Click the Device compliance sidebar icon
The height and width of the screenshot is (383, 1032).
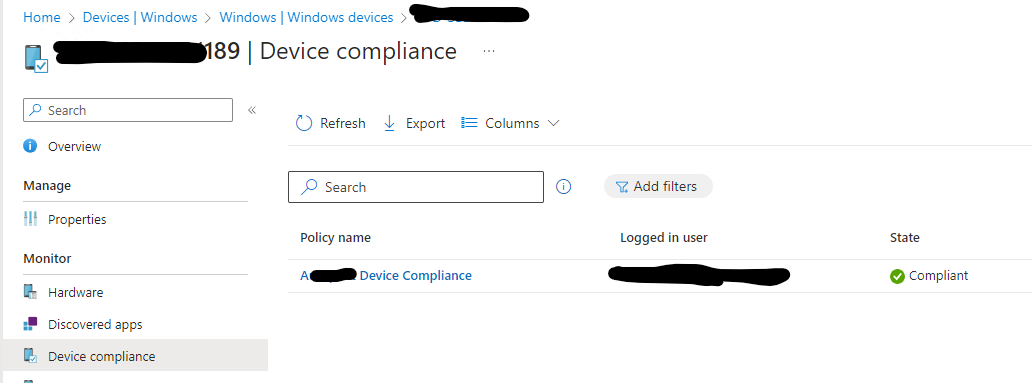[x=30, y=355]
